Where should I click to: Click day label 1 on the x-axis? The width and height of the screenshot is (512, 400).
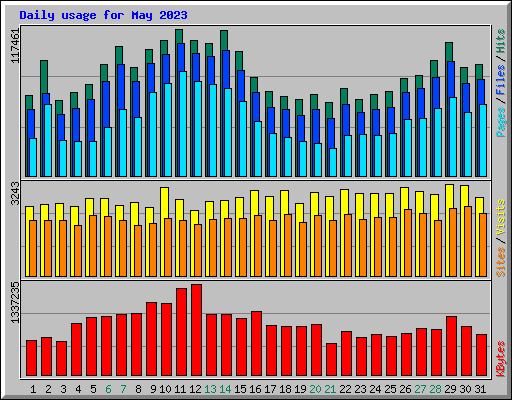coord(33,389)
